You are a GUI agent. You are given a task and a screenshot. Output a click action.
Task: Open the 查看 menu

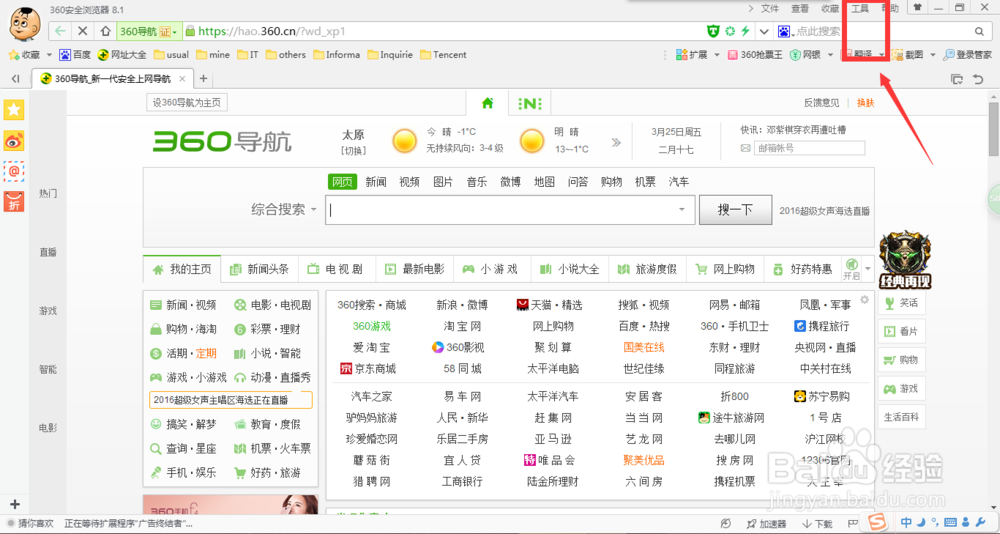coord(800,8)
